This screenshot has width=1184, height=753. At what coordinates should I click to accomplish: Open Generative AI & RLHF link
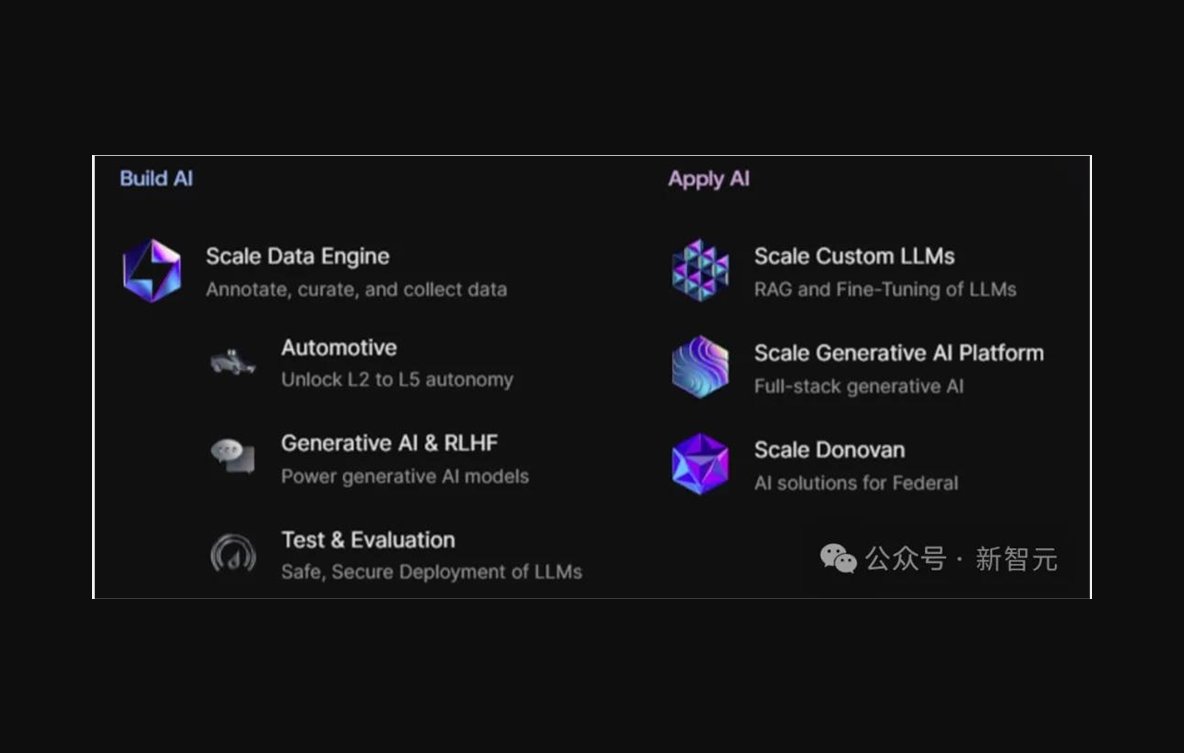coord(389,443)
